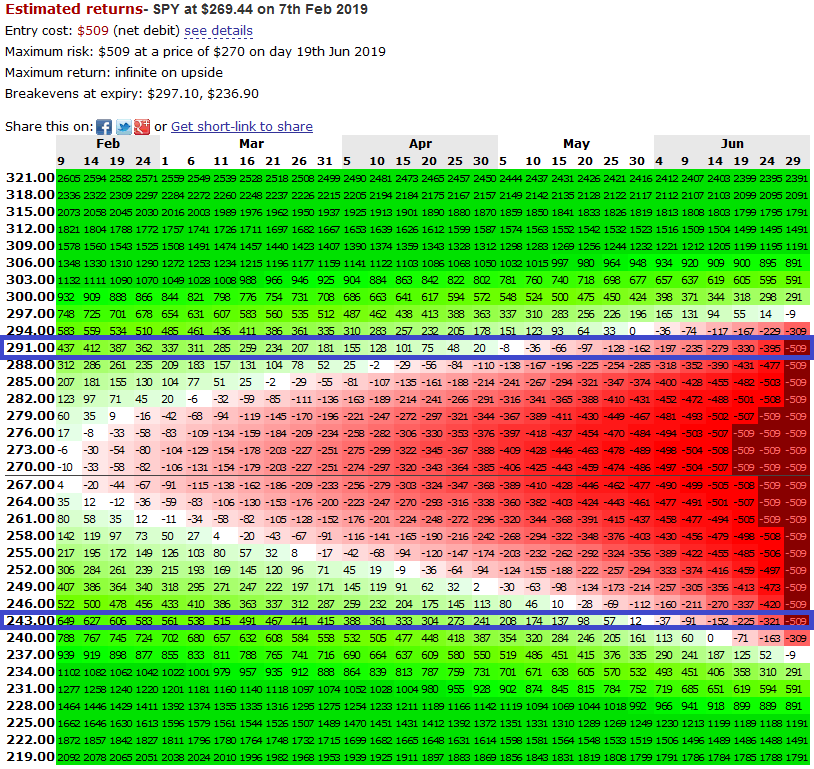Click the Twitter share icon

pos(123,127)
